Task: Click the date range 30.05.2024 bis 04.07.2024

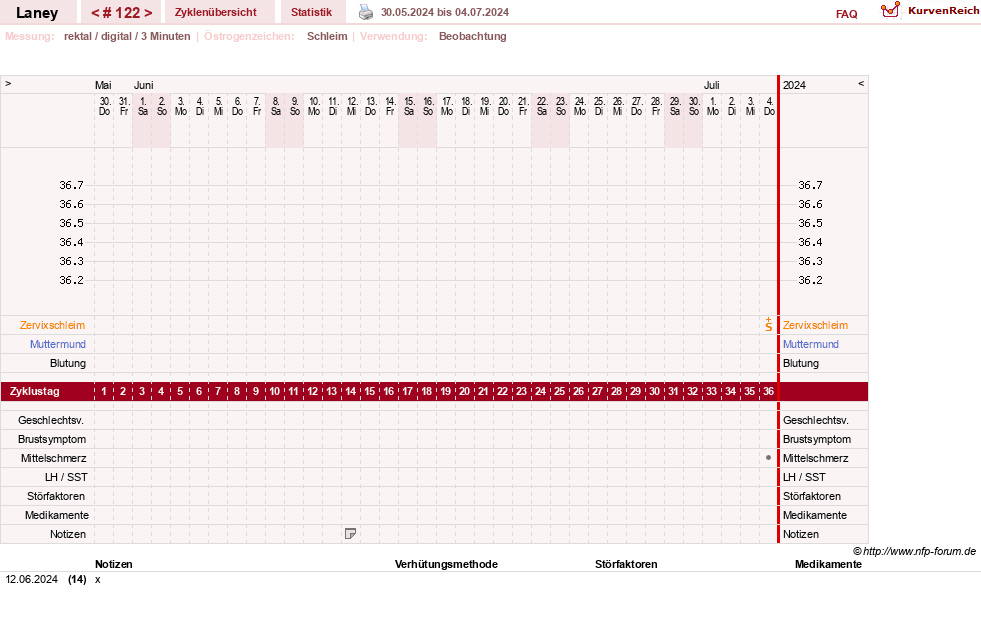Action: (x=445, y=12)
